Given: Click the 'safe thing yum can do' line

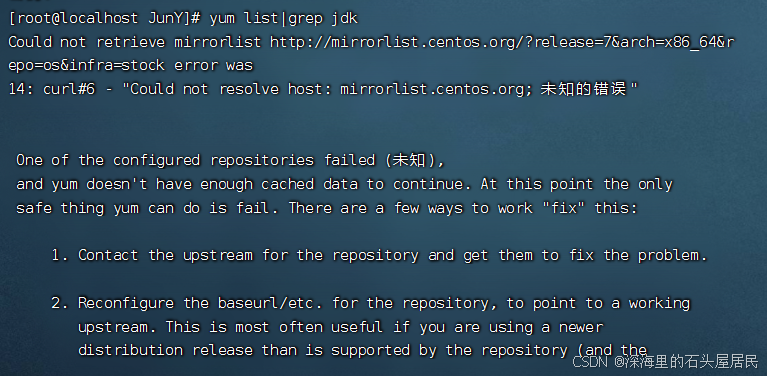Looking at the screenshot, I should [327, 208].
